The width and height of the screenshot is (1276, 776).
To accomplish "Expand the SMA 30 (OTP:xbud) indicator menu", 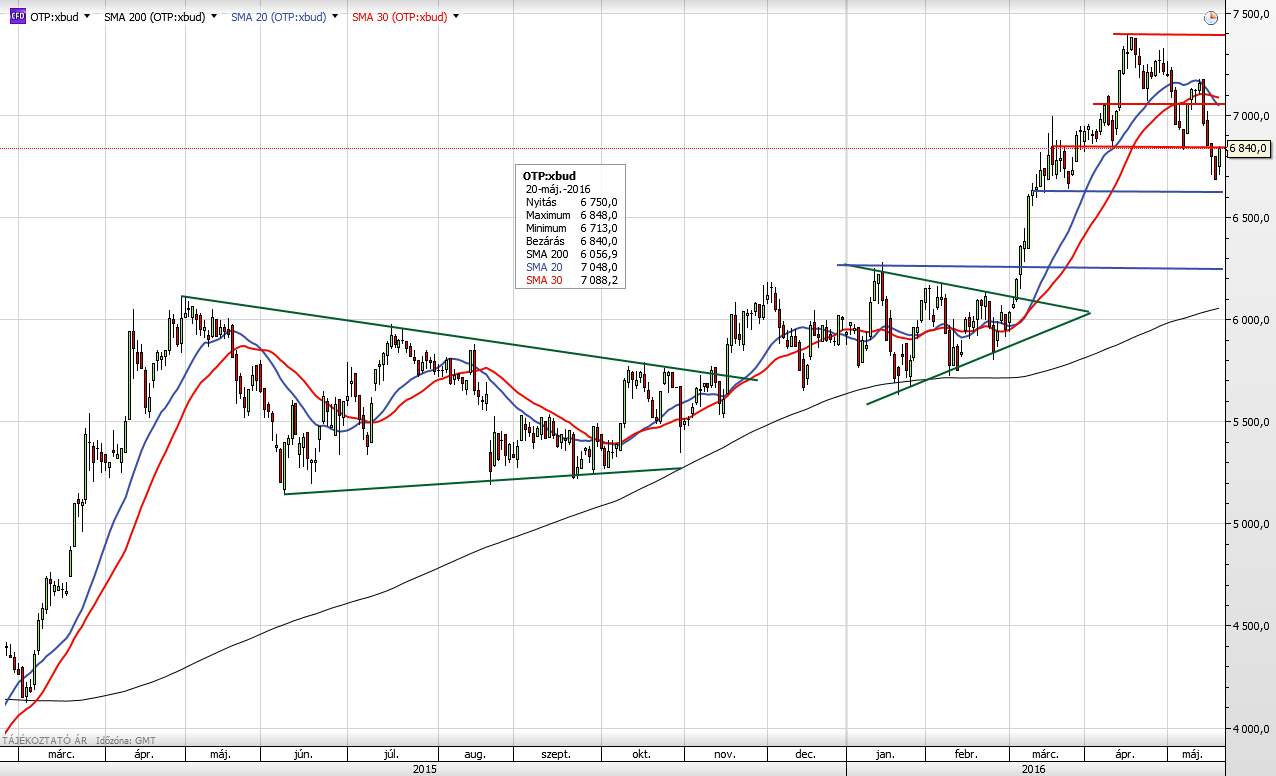I will tap(457, 17).
